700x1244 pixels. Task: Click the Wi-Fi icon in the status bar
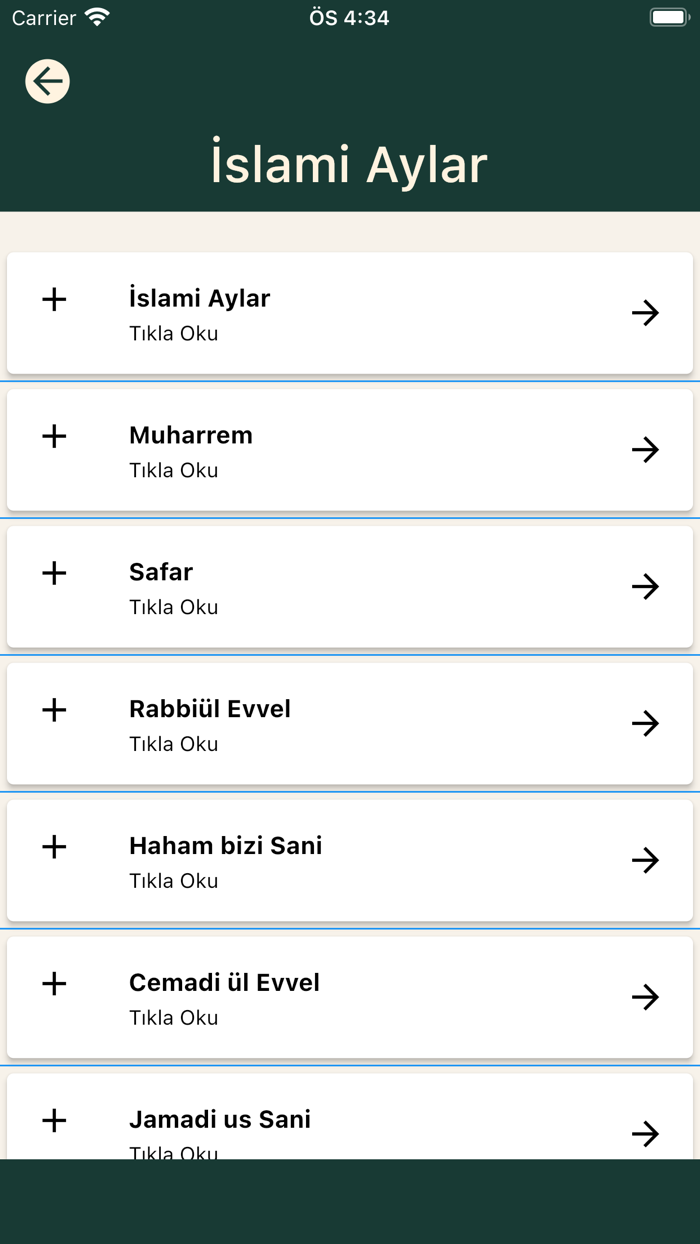pos(95,17)
